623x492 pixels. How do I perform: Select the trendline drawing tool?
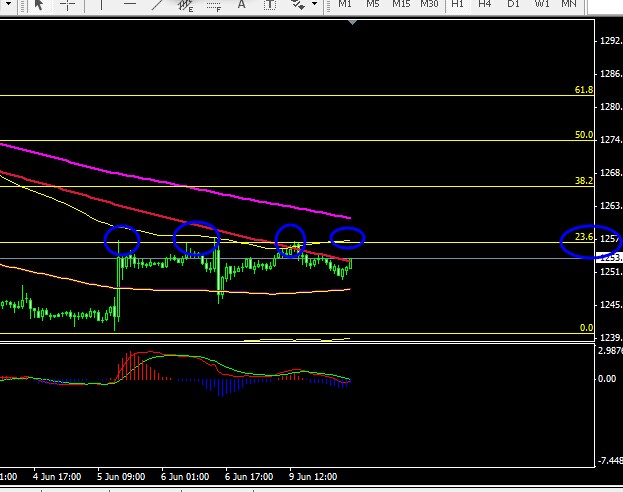(158, 4)
